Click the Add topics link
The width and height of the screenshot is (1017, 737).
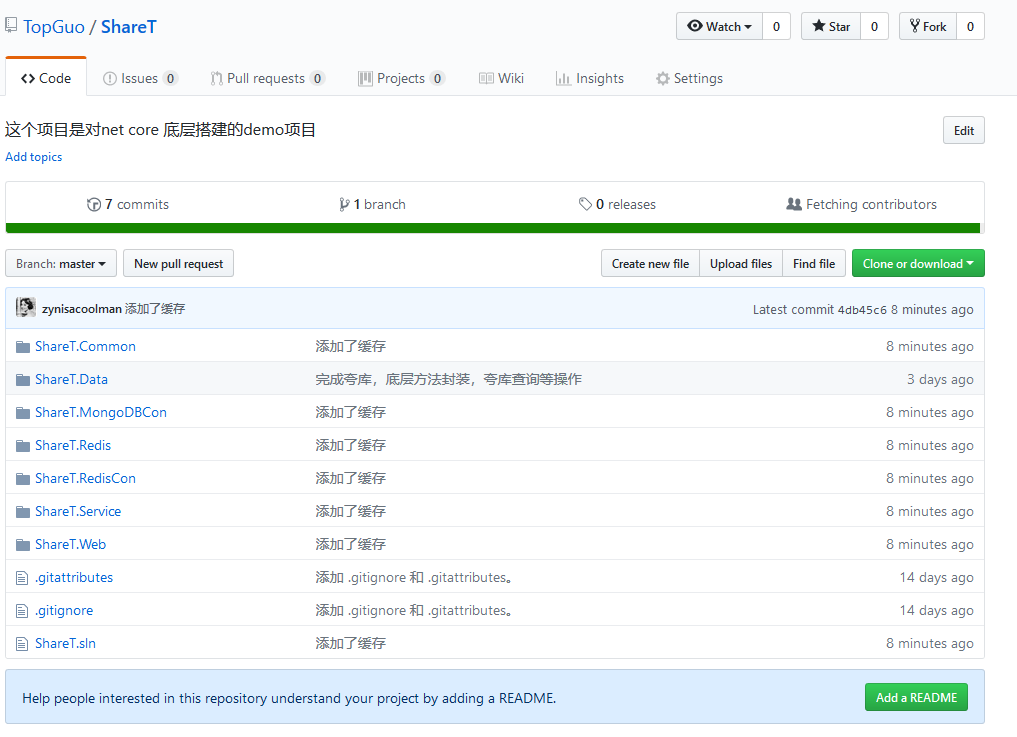(34, 157)
